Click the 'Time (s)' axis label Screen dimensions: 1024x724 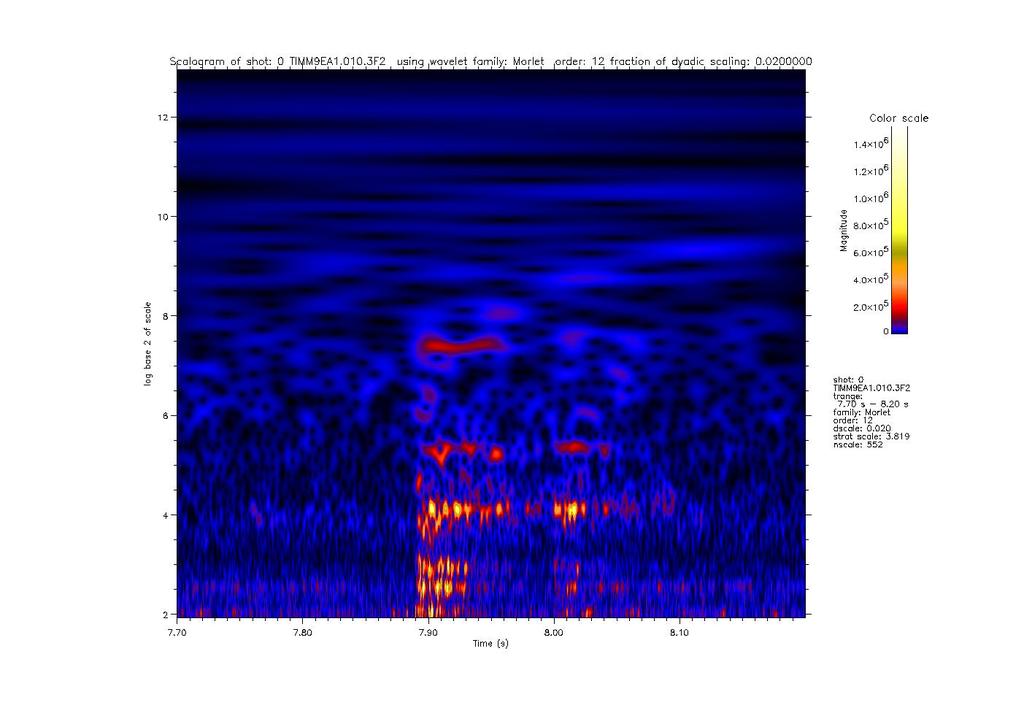(490, 644)
